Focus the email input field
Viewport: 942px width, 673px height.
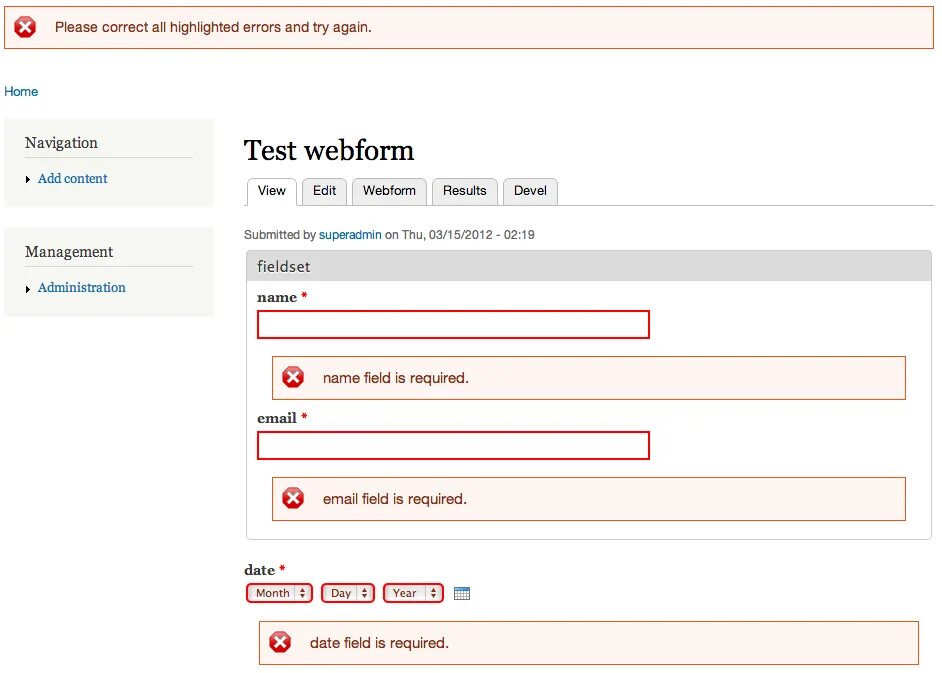[x=453, y=445]
